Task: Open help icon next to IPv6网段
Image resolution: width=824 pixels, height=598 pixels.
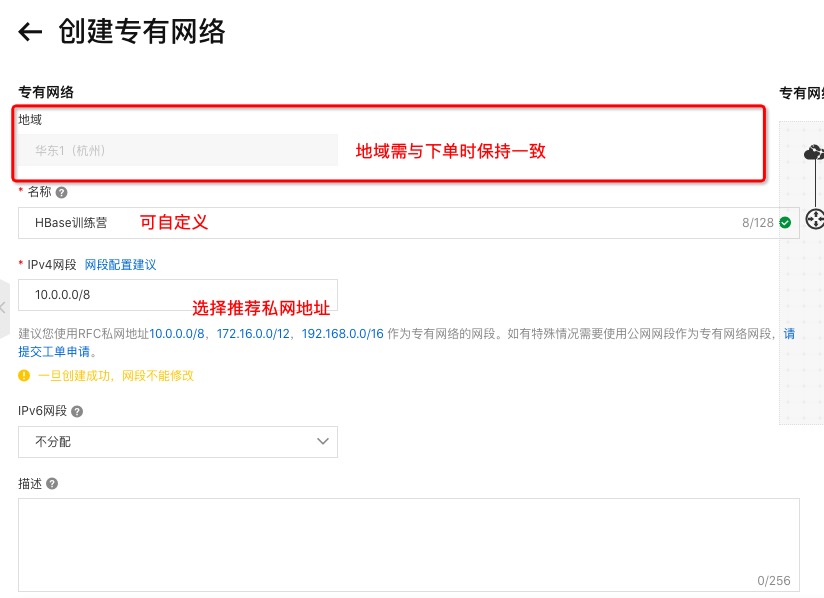Action: coord(77,411)
